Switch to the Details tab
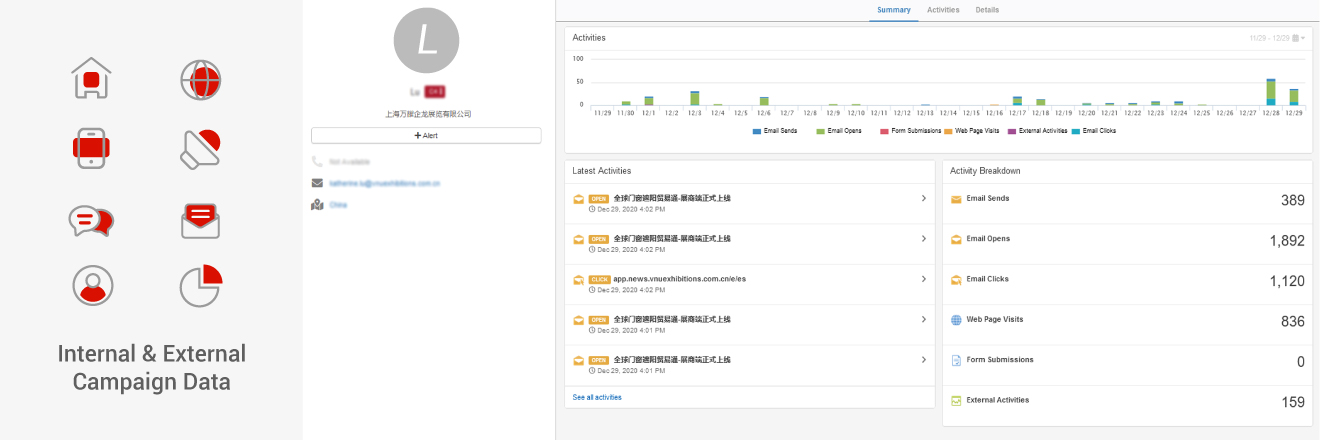Image resolution: width=1320 pixels, height=440 pixels. (x=987, y=10)
